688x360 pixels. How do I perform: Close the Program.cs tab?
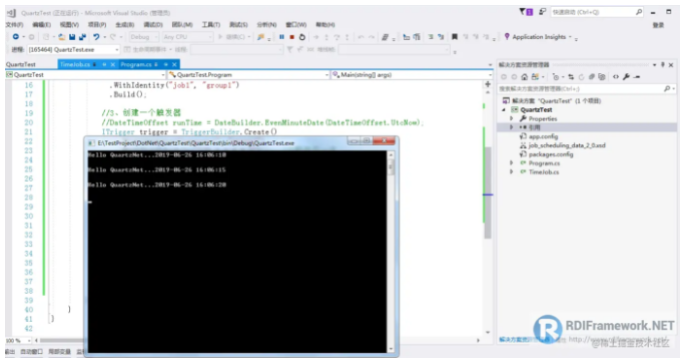[x=174, y=65]
